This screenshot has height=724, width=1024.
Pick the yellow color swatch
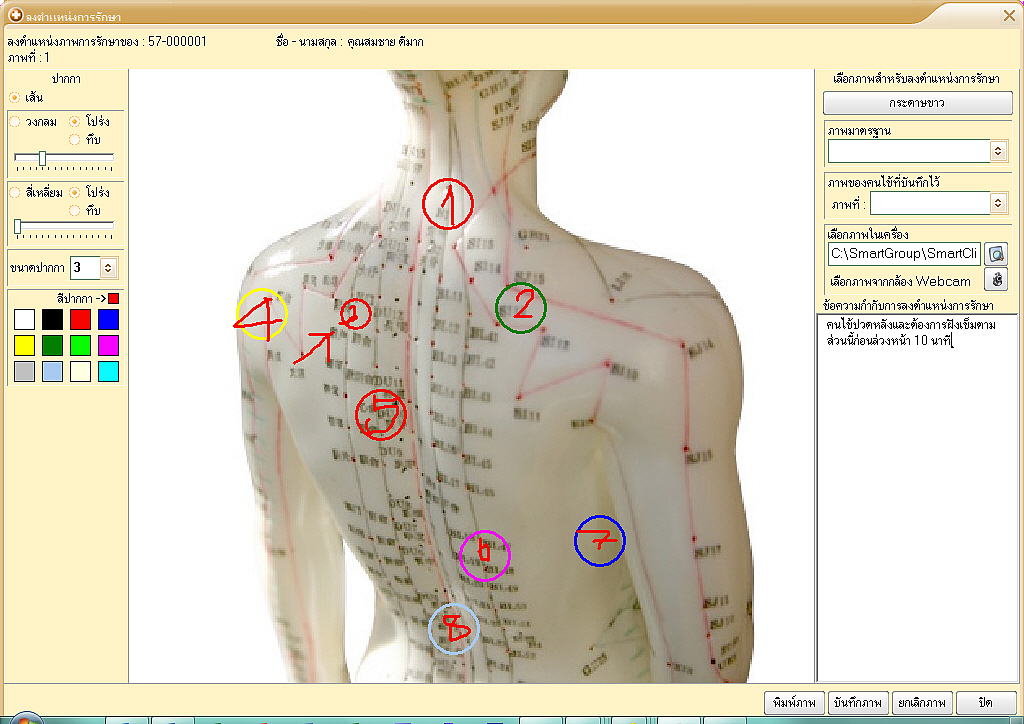(24, 345)
